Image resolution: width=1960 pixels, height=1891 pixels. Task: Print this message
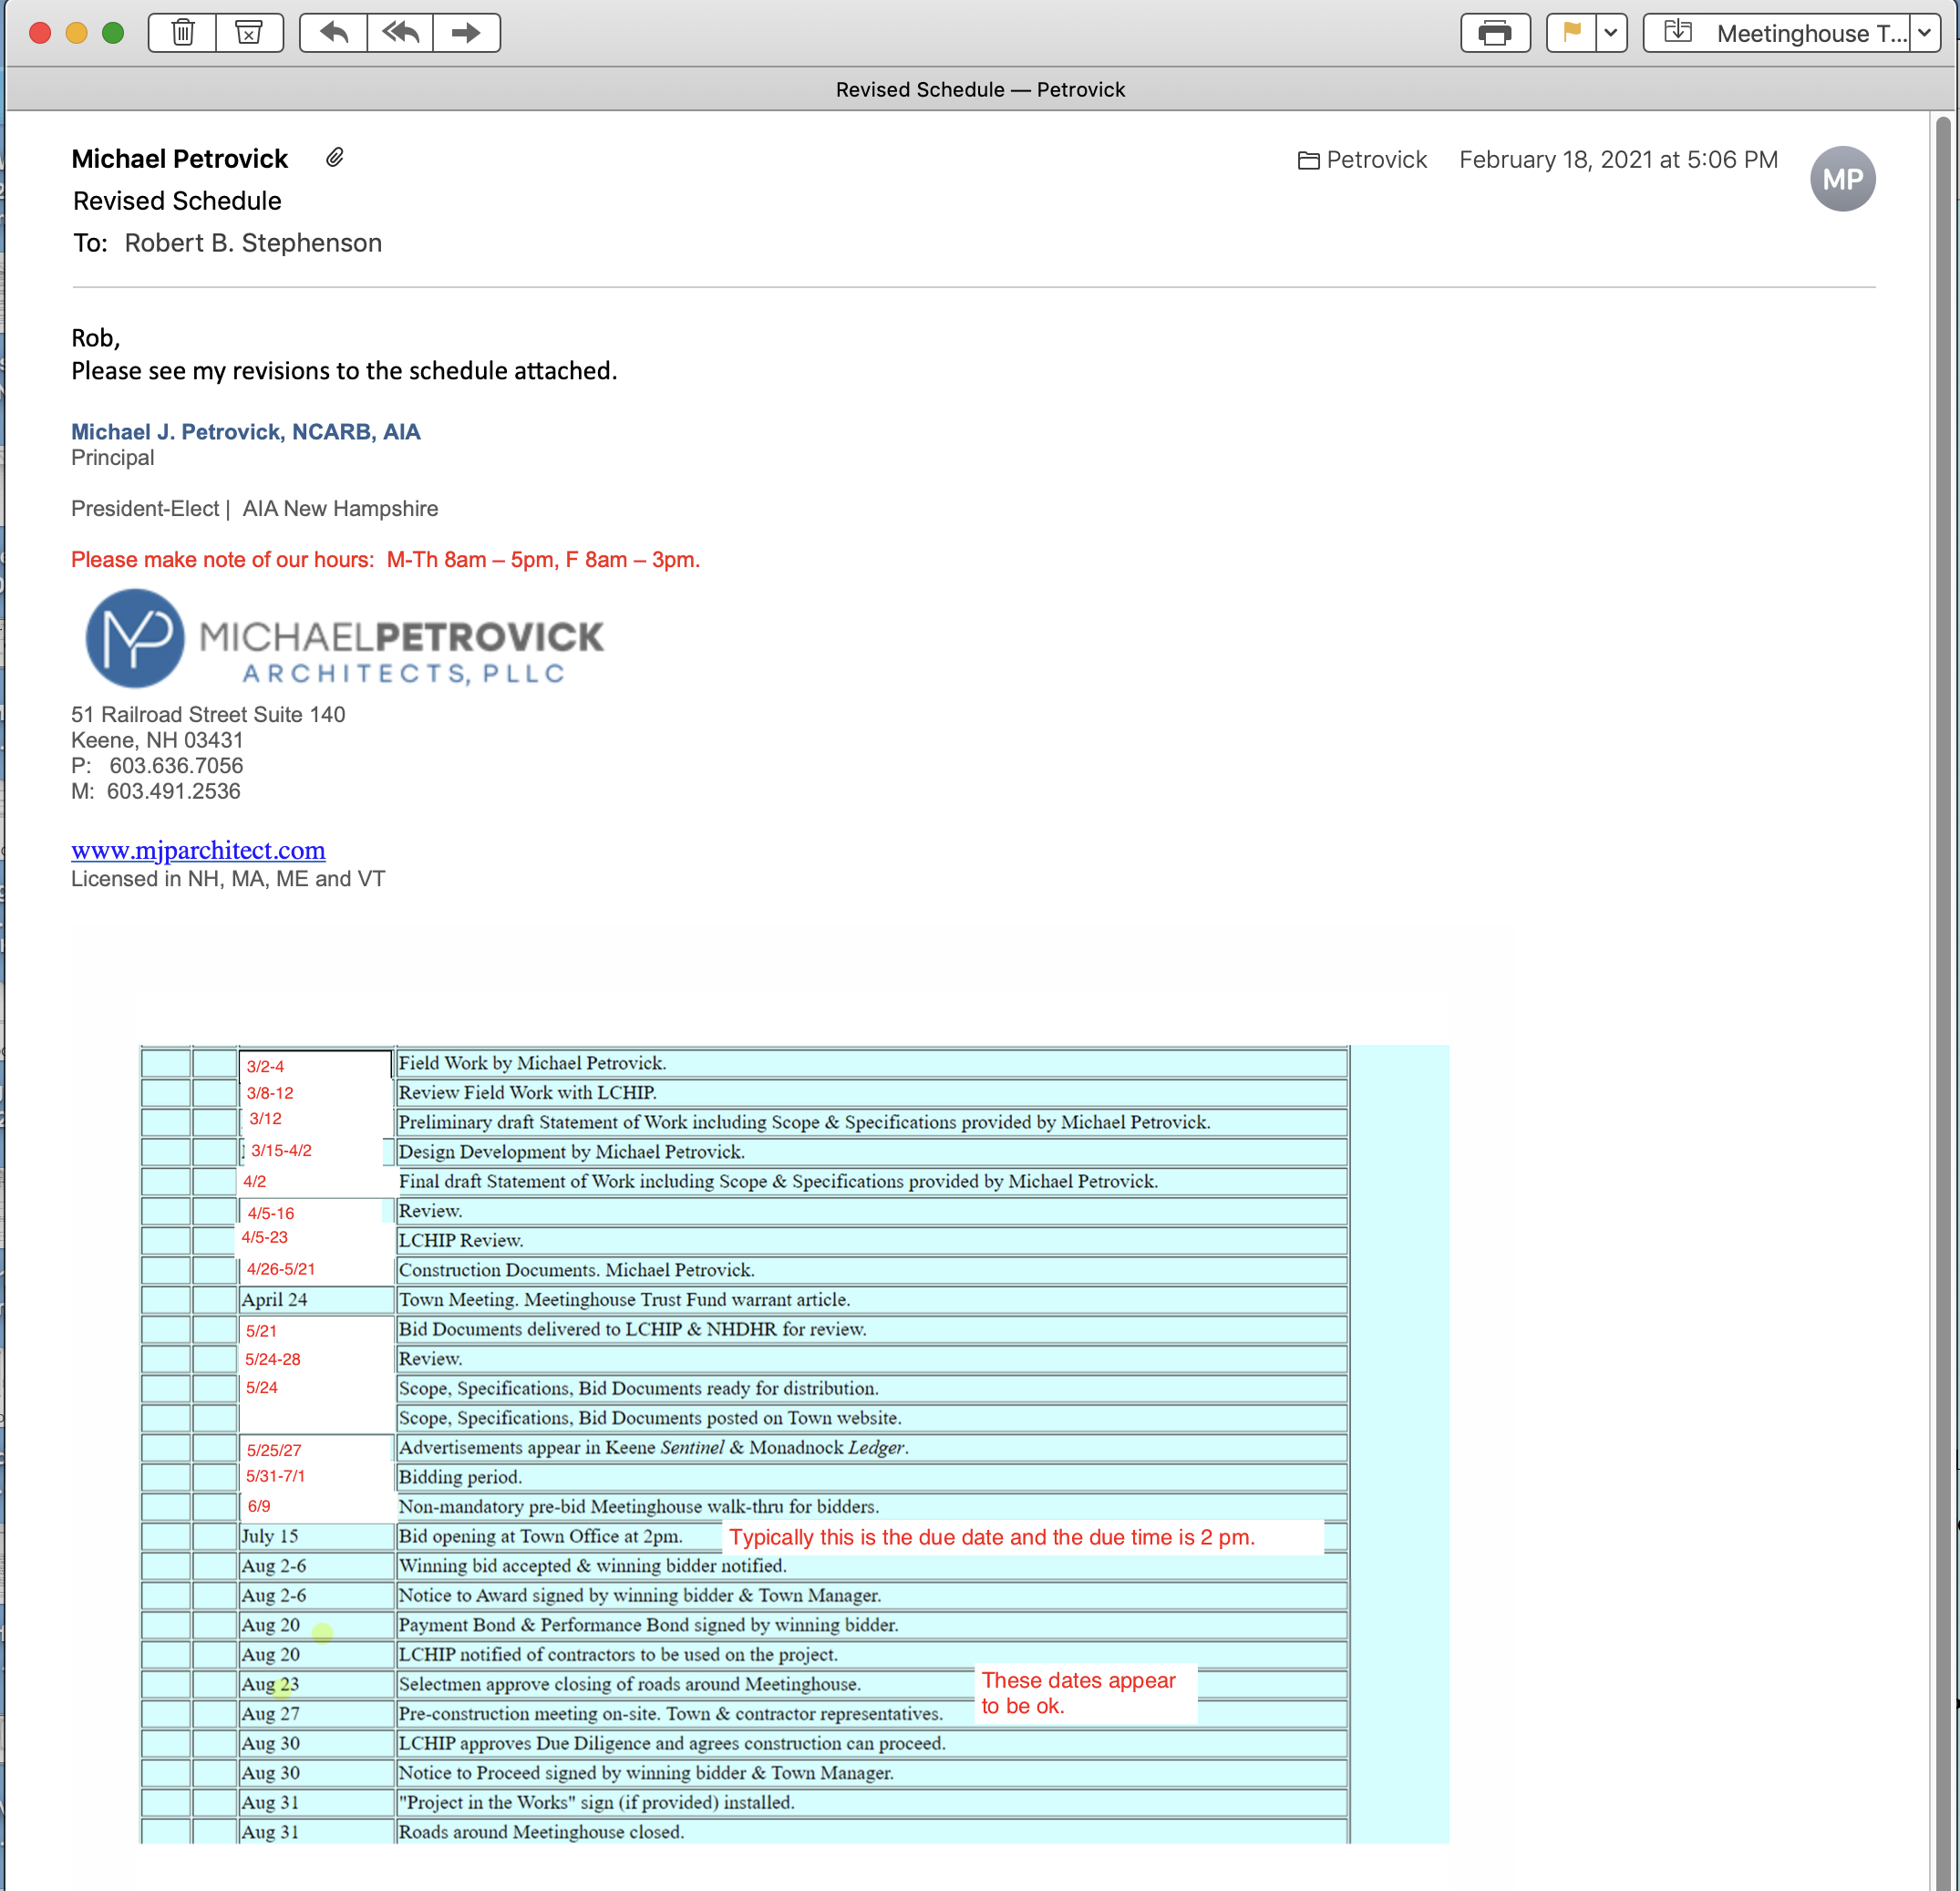1494,33
